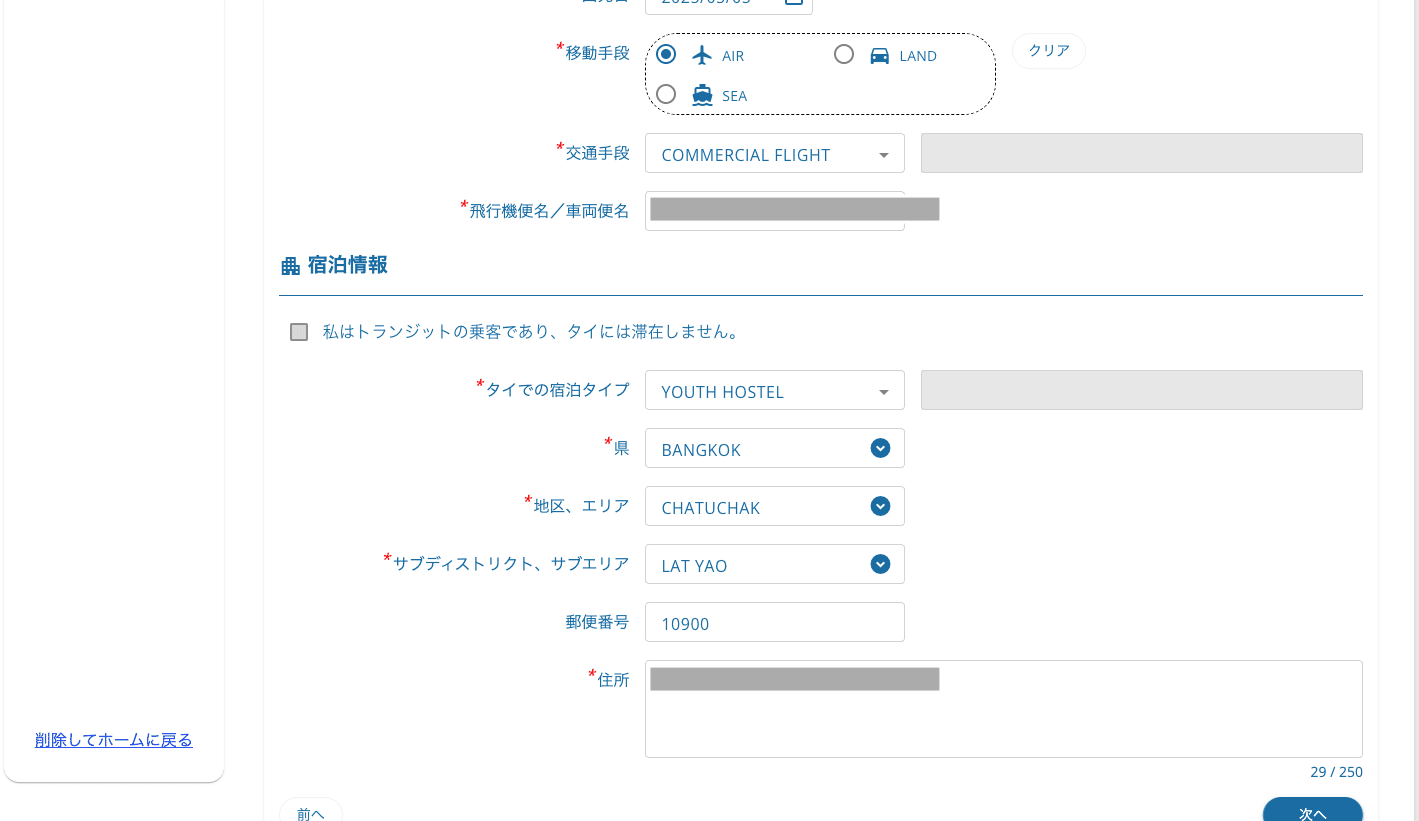Screen dimensions: 1419x821
Task: Click the chevron icon in LAT YAO field
Action: pyautogui.click(x=880, y=564)
